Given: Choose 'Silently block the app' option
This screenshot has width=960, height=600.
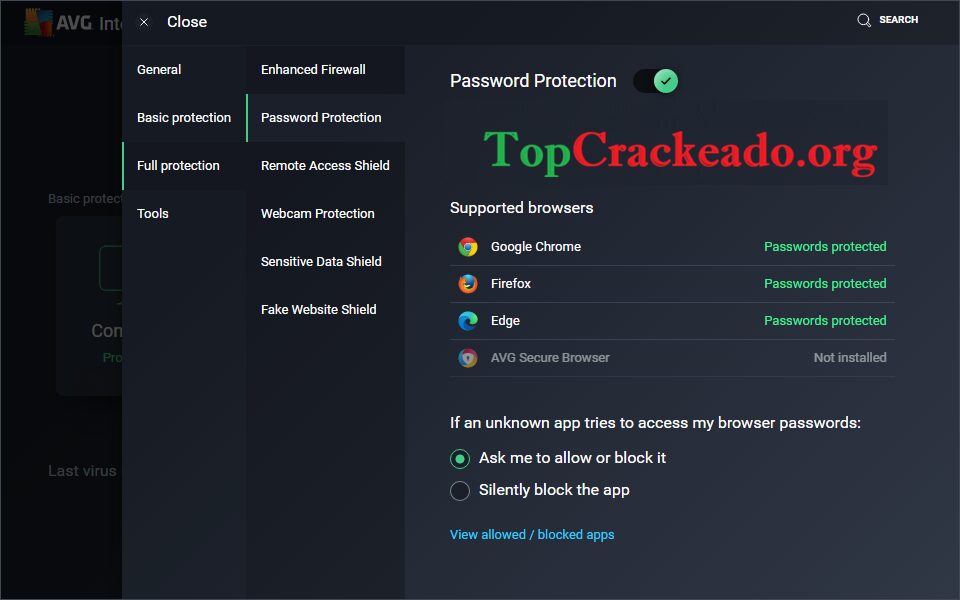Looking at the screenshot, I should click(460, 490).
